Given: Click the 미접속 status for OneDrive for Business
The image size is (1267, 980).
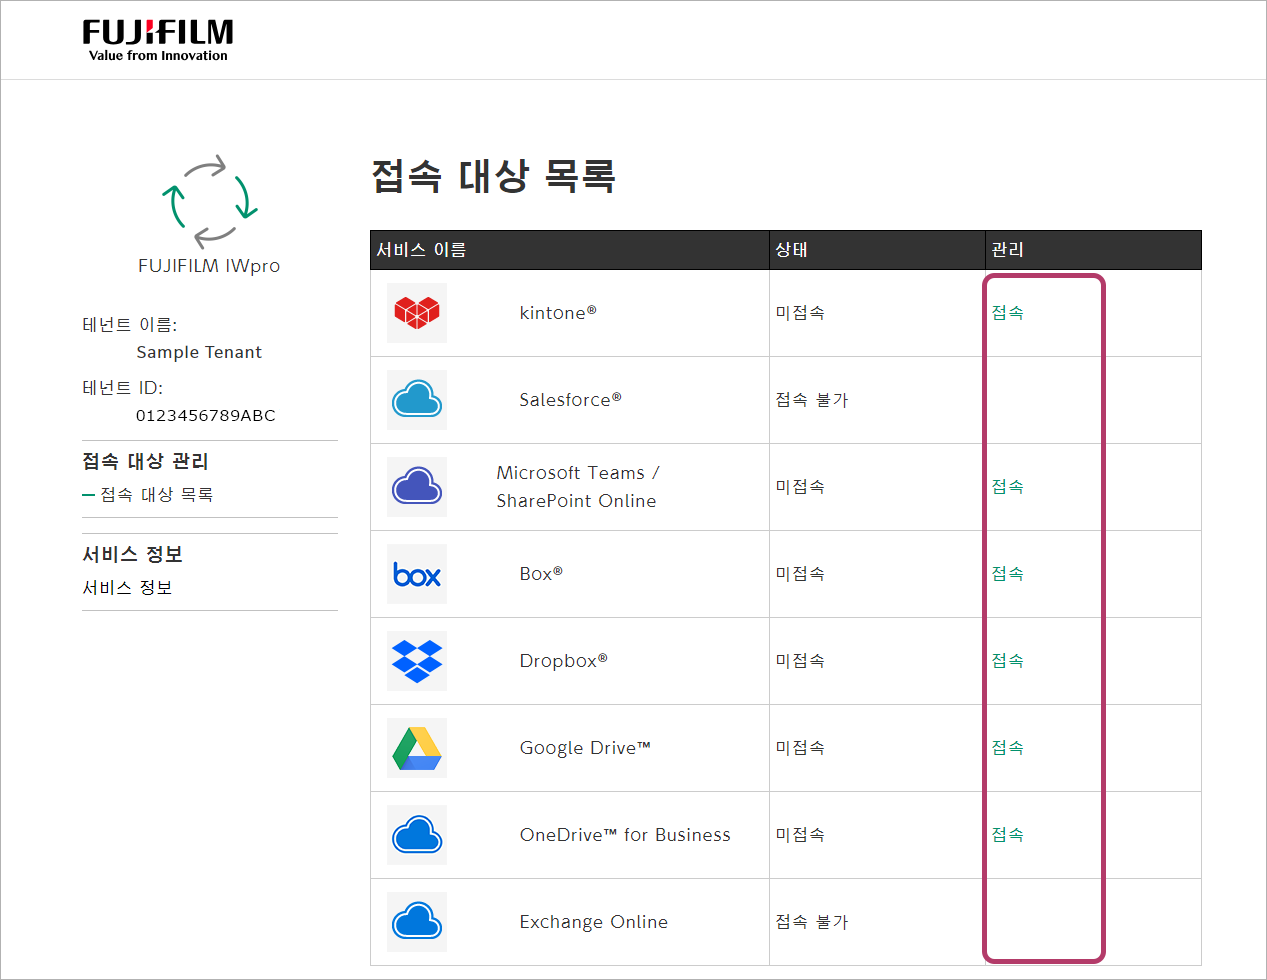Looking at the screenshot, I should 800,835.
